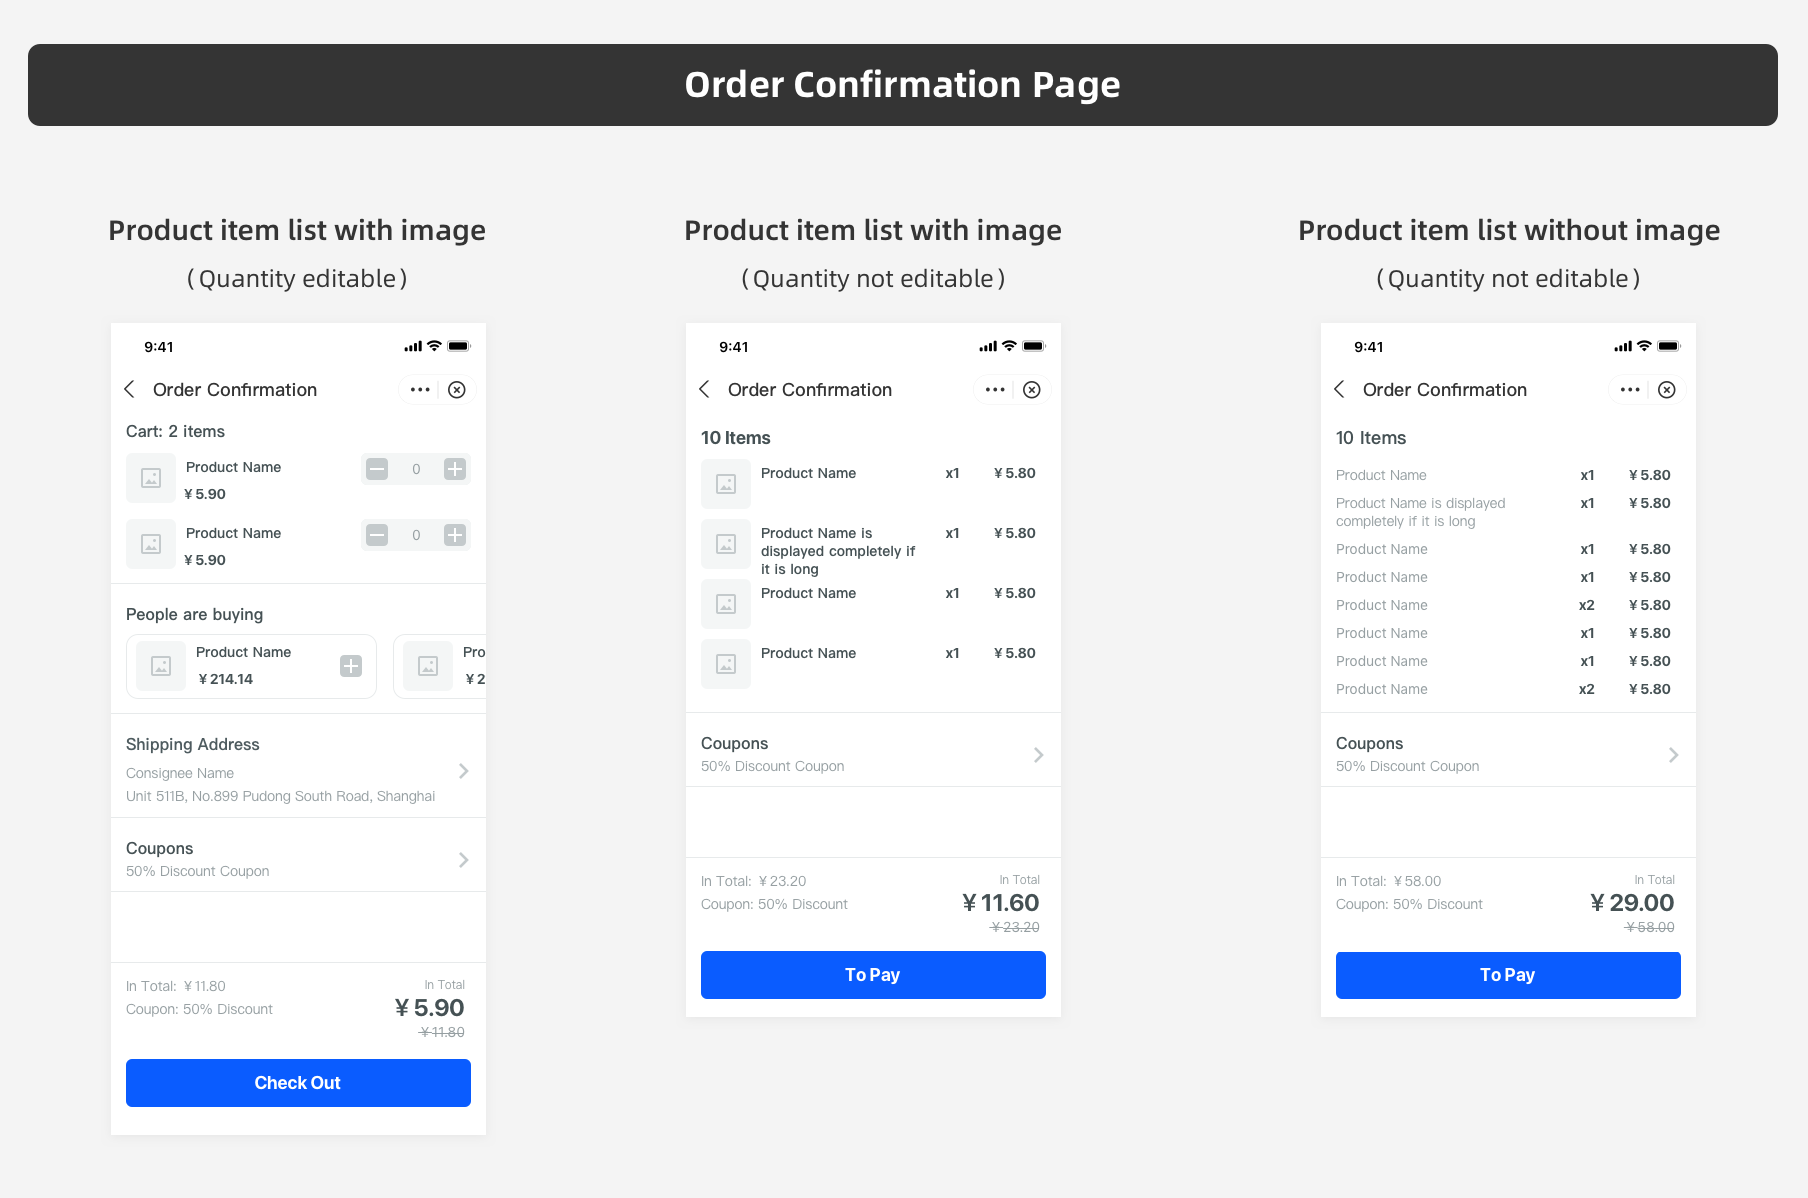This screenshot has height=1198, width=1808.
Task: Open the three-dot menu on the leftmost phone
Action: 420,390
